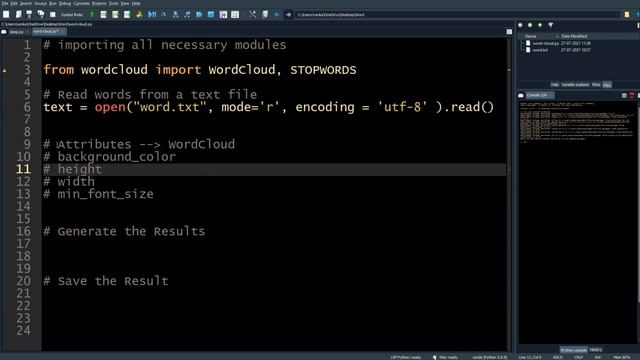Screen dimensions: 640x360
Task: Open the editor browse tabs icon left of temp.py
Action: [4, 31]
